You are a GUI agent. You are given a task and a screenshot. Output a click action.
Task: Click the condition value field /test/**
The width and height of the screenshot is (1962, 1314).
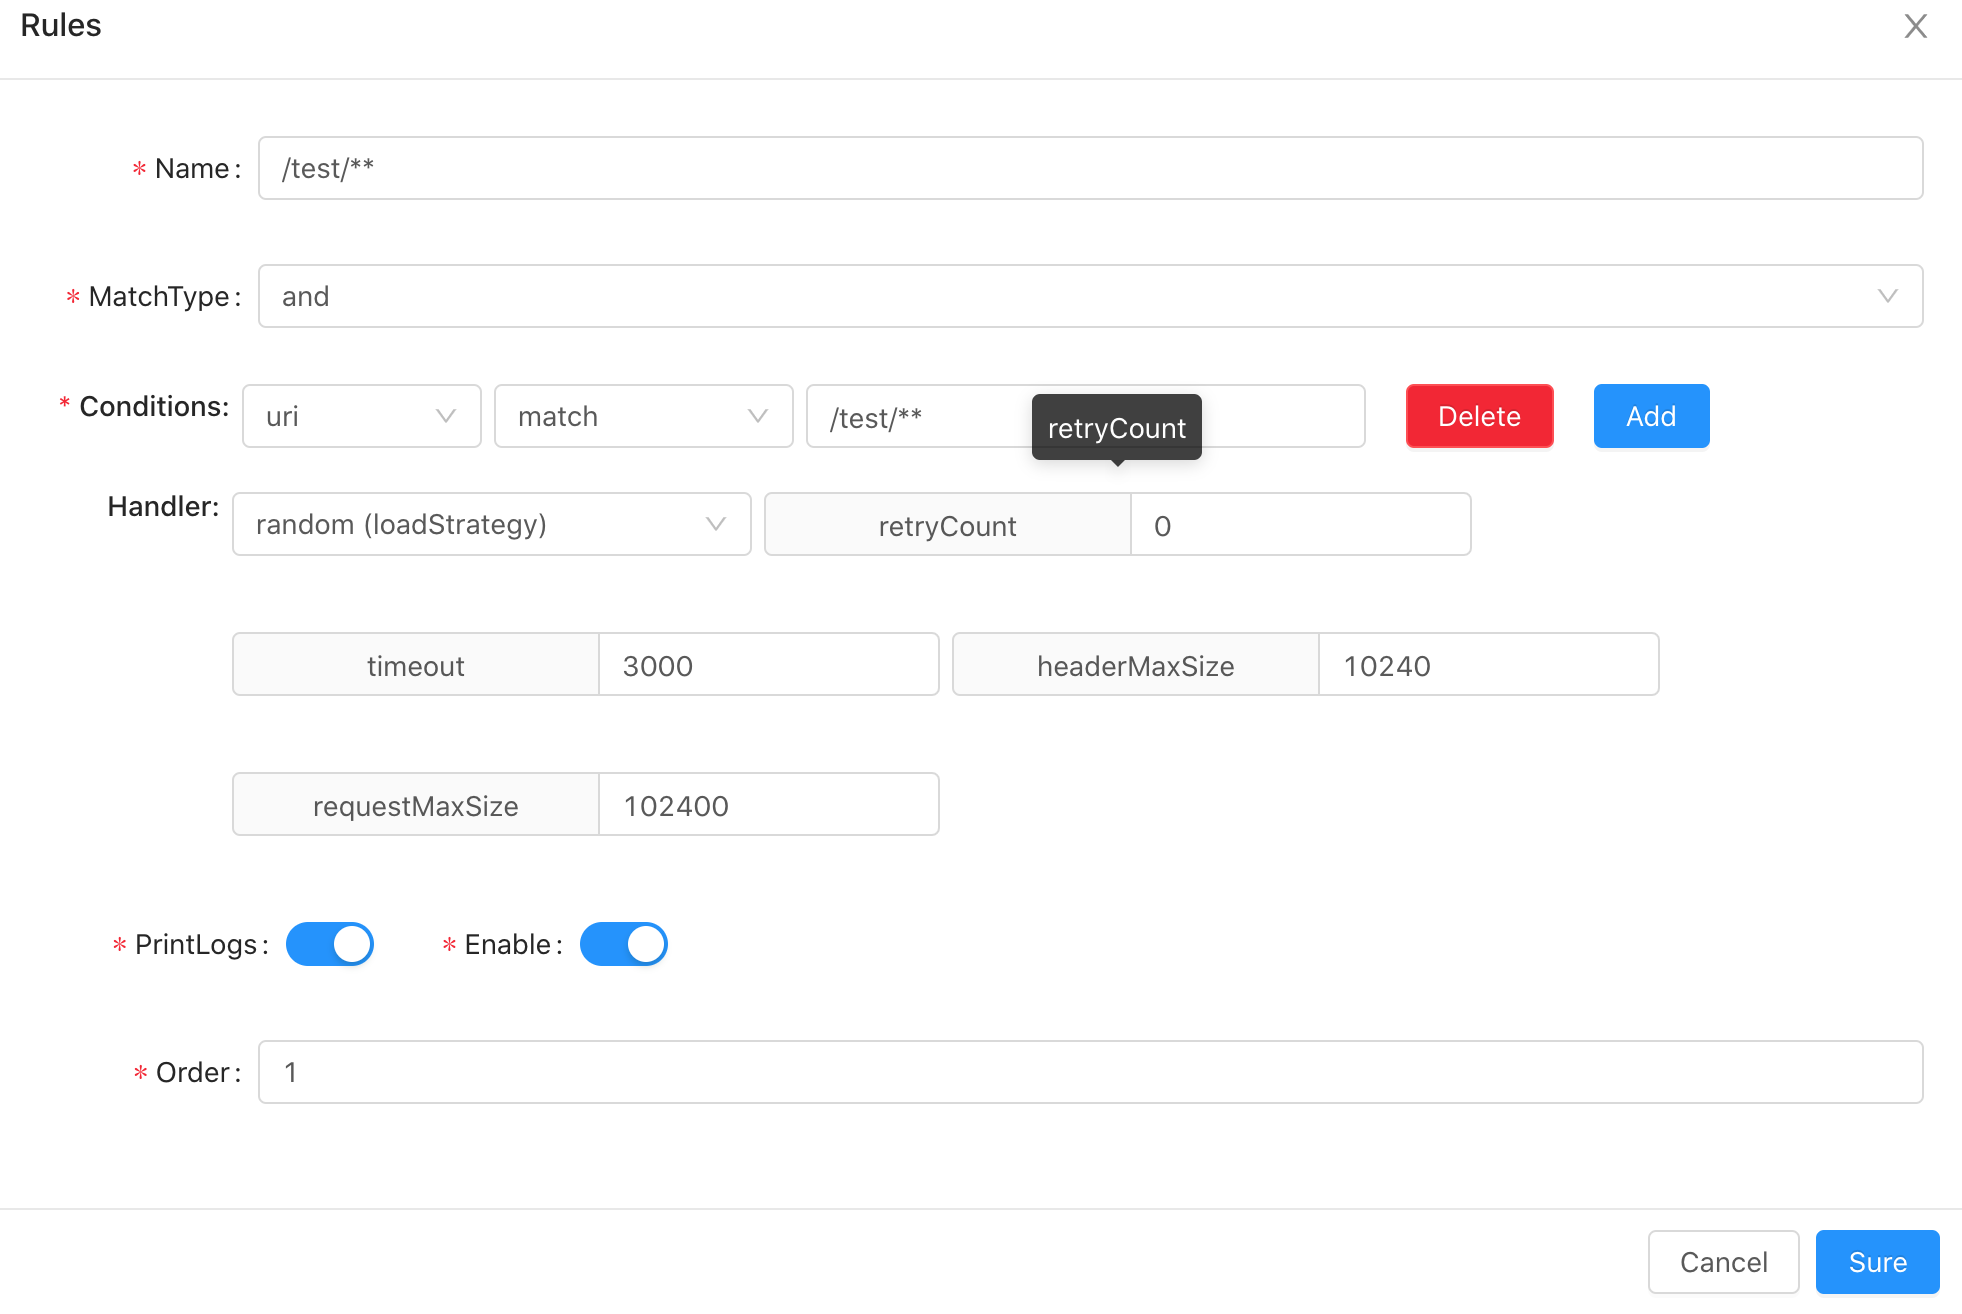pyautogui.click(x=920, y=418)
